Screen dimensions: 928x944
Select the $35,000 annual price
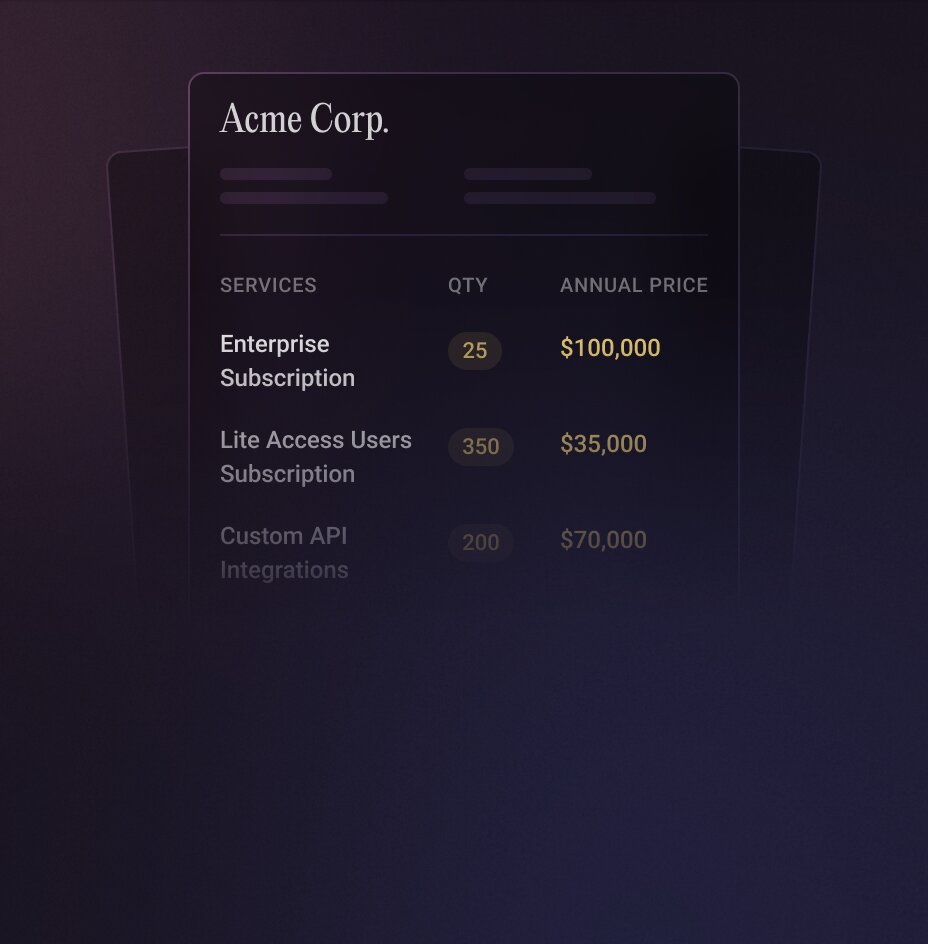click(x=603, y=444)
